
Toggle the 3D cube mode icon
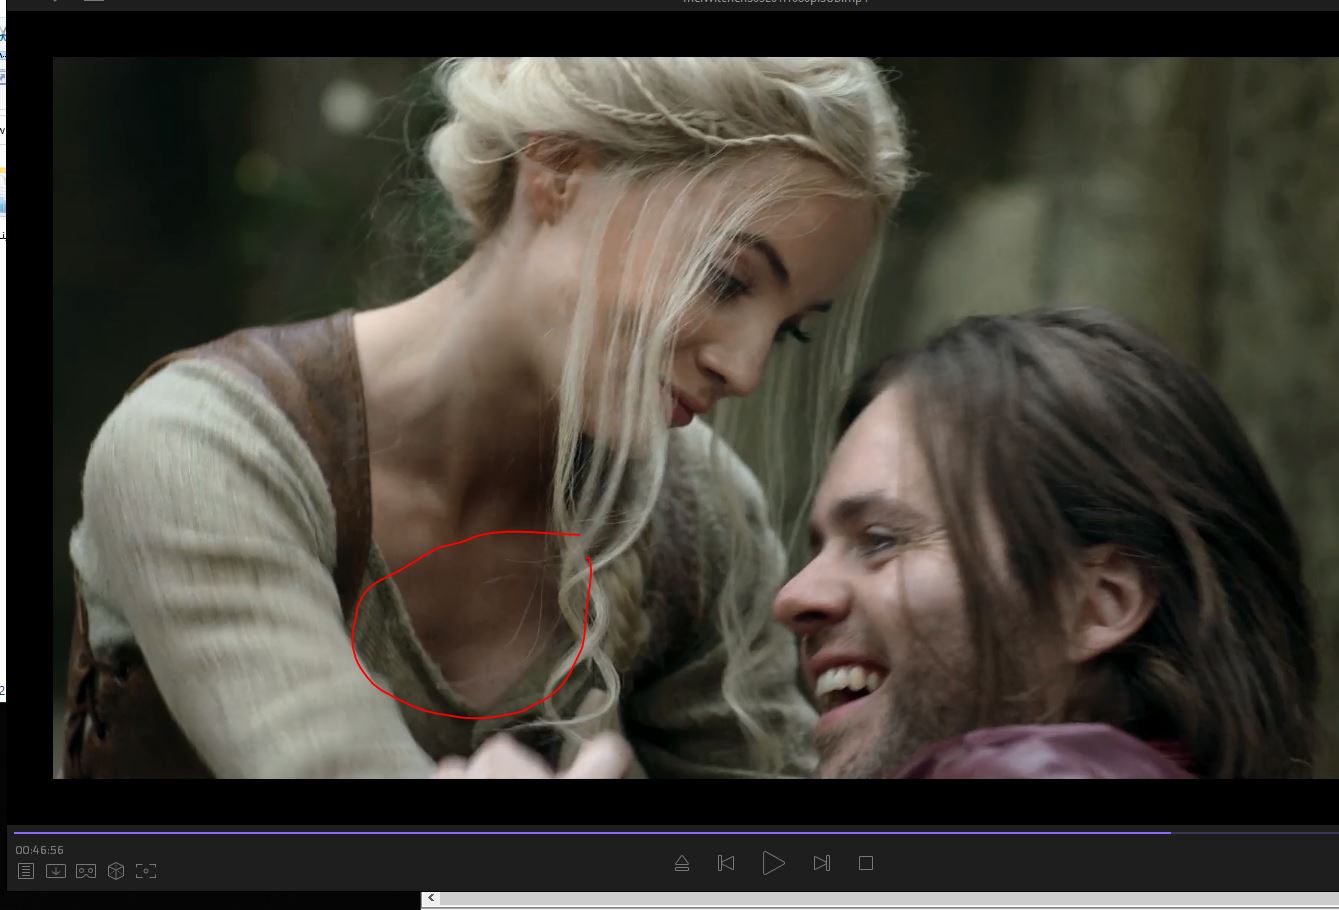pos(116,871)
